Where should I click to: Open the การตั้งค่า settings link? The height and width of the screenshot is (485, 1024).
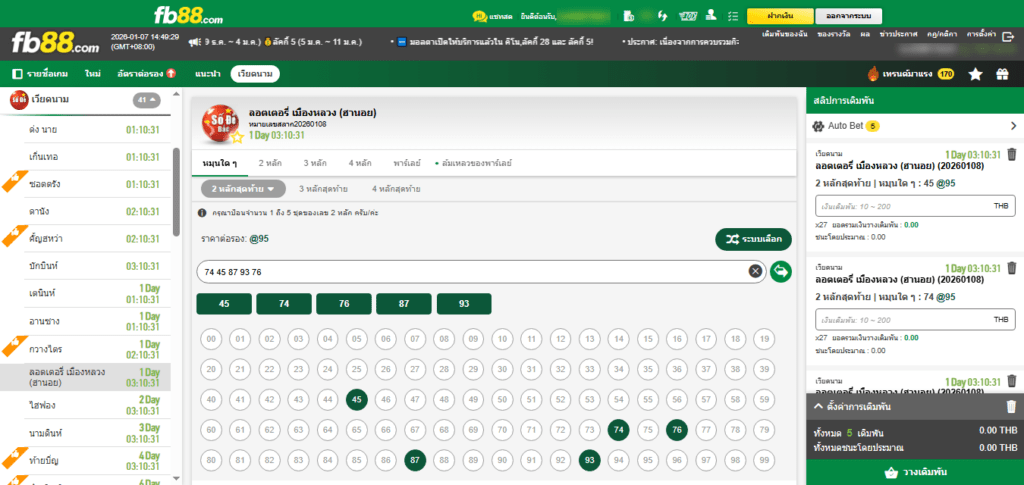980,33
